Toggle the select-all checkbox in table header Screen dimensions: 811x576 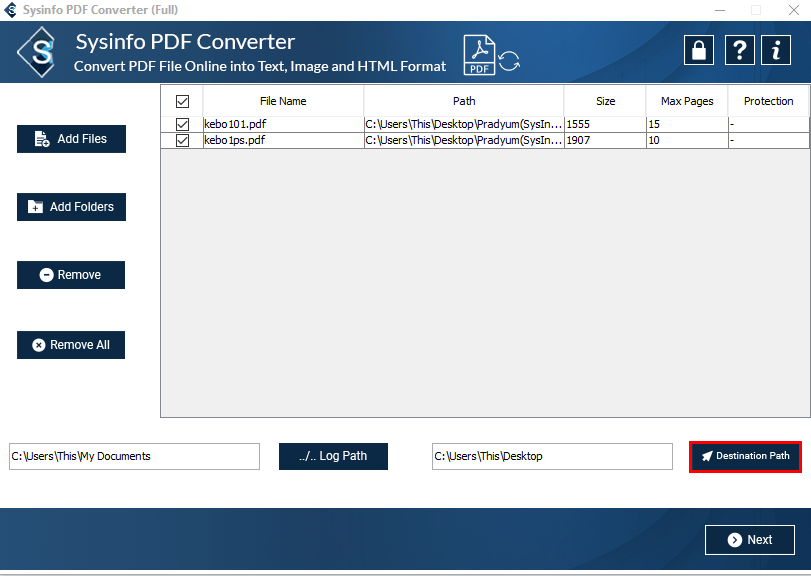[x=182, y=101]
